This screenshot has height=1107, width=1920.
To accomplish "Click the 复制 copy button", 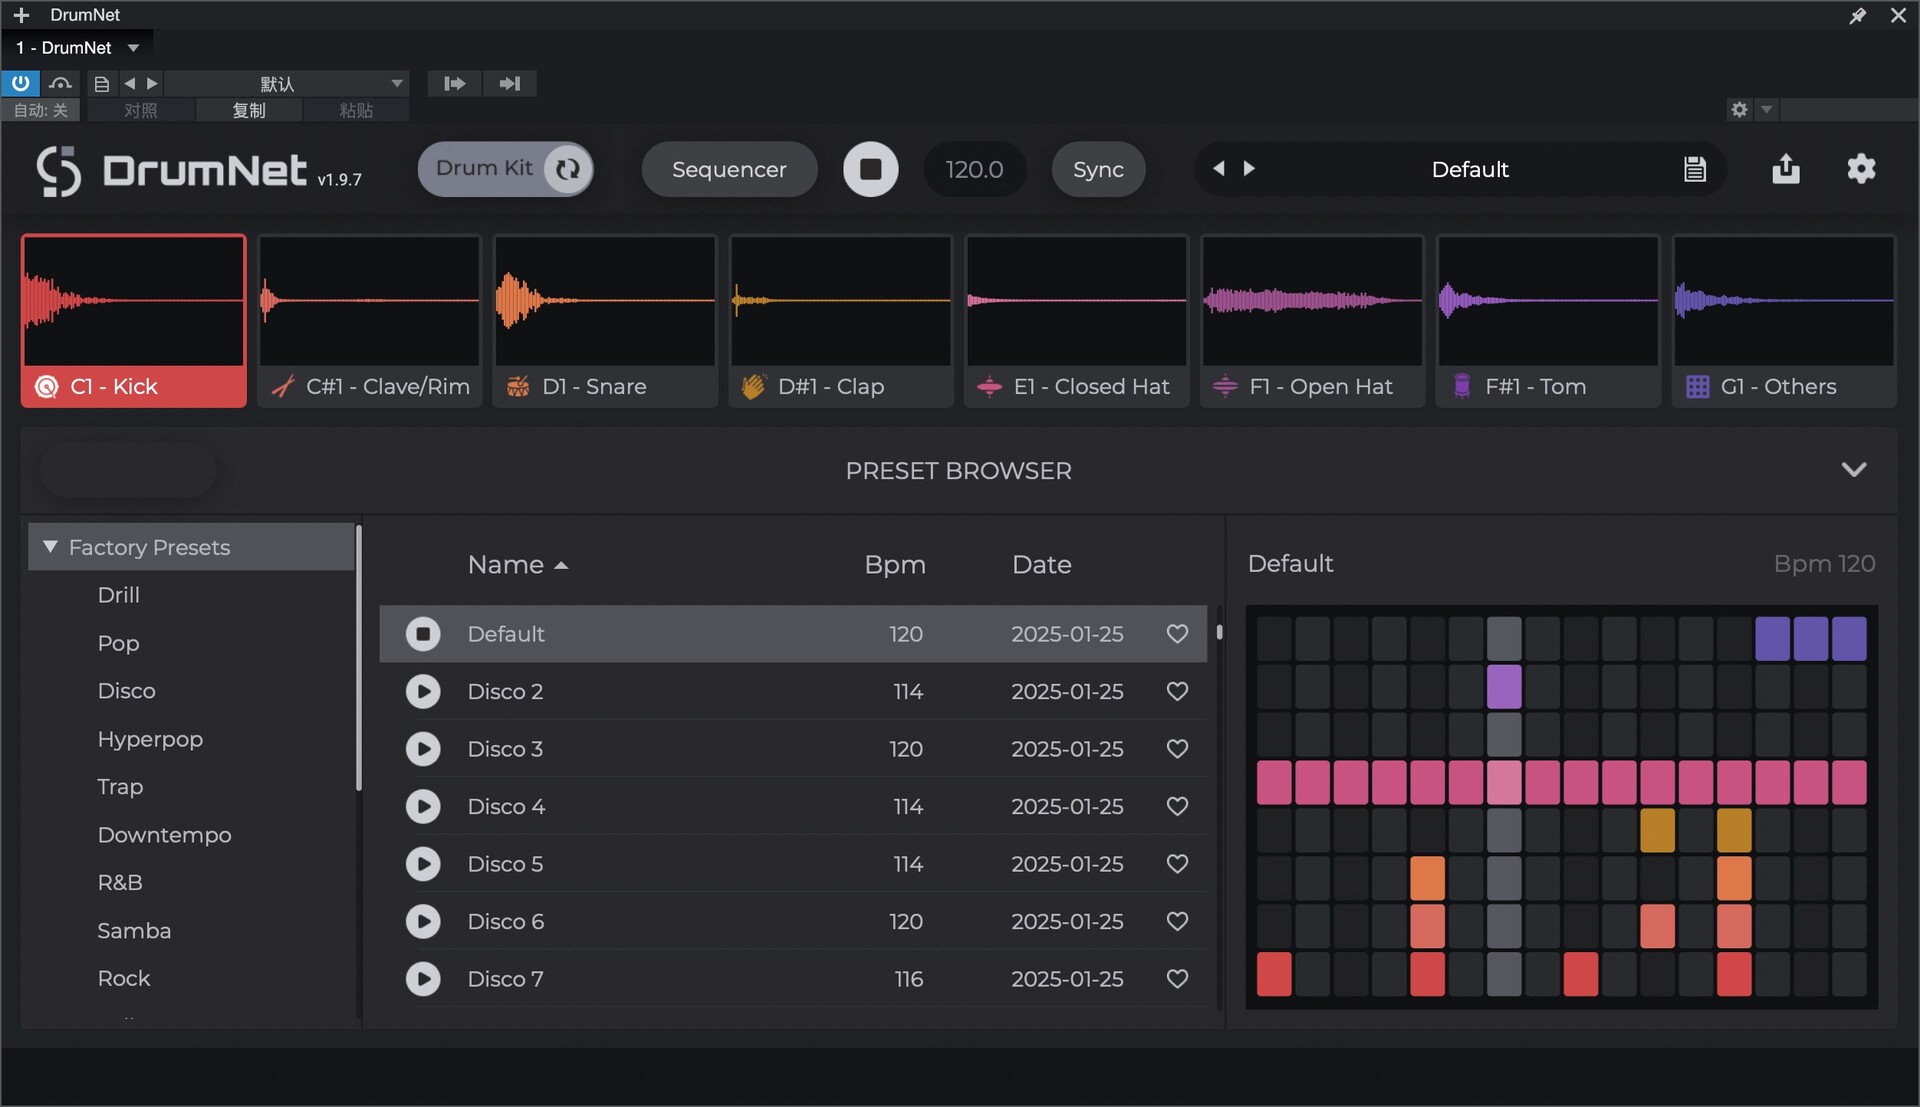I will pyautogui.click(x=249, y=110).
